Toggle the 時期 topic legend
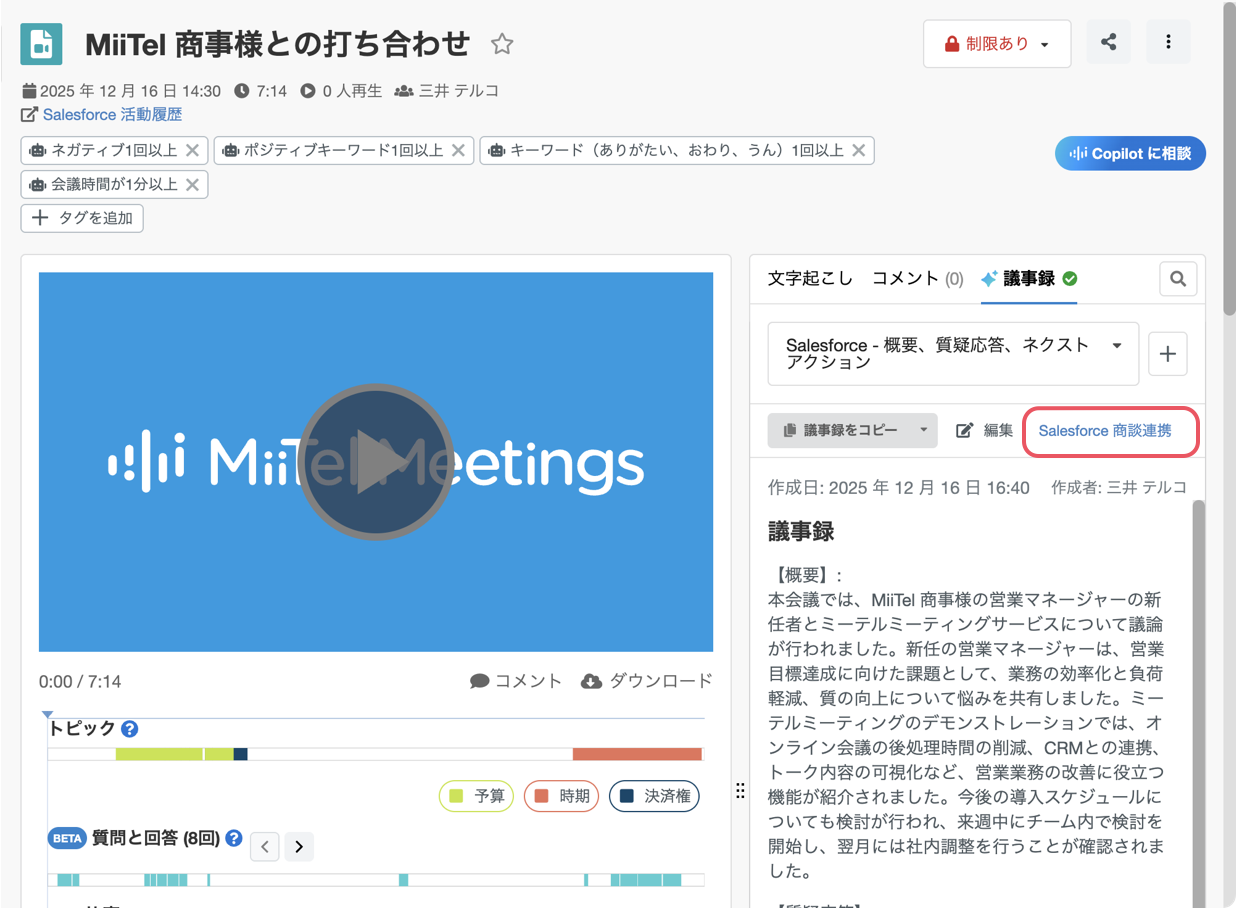The width and height of the screenshot is (1236, 908). tap(561, 796)
